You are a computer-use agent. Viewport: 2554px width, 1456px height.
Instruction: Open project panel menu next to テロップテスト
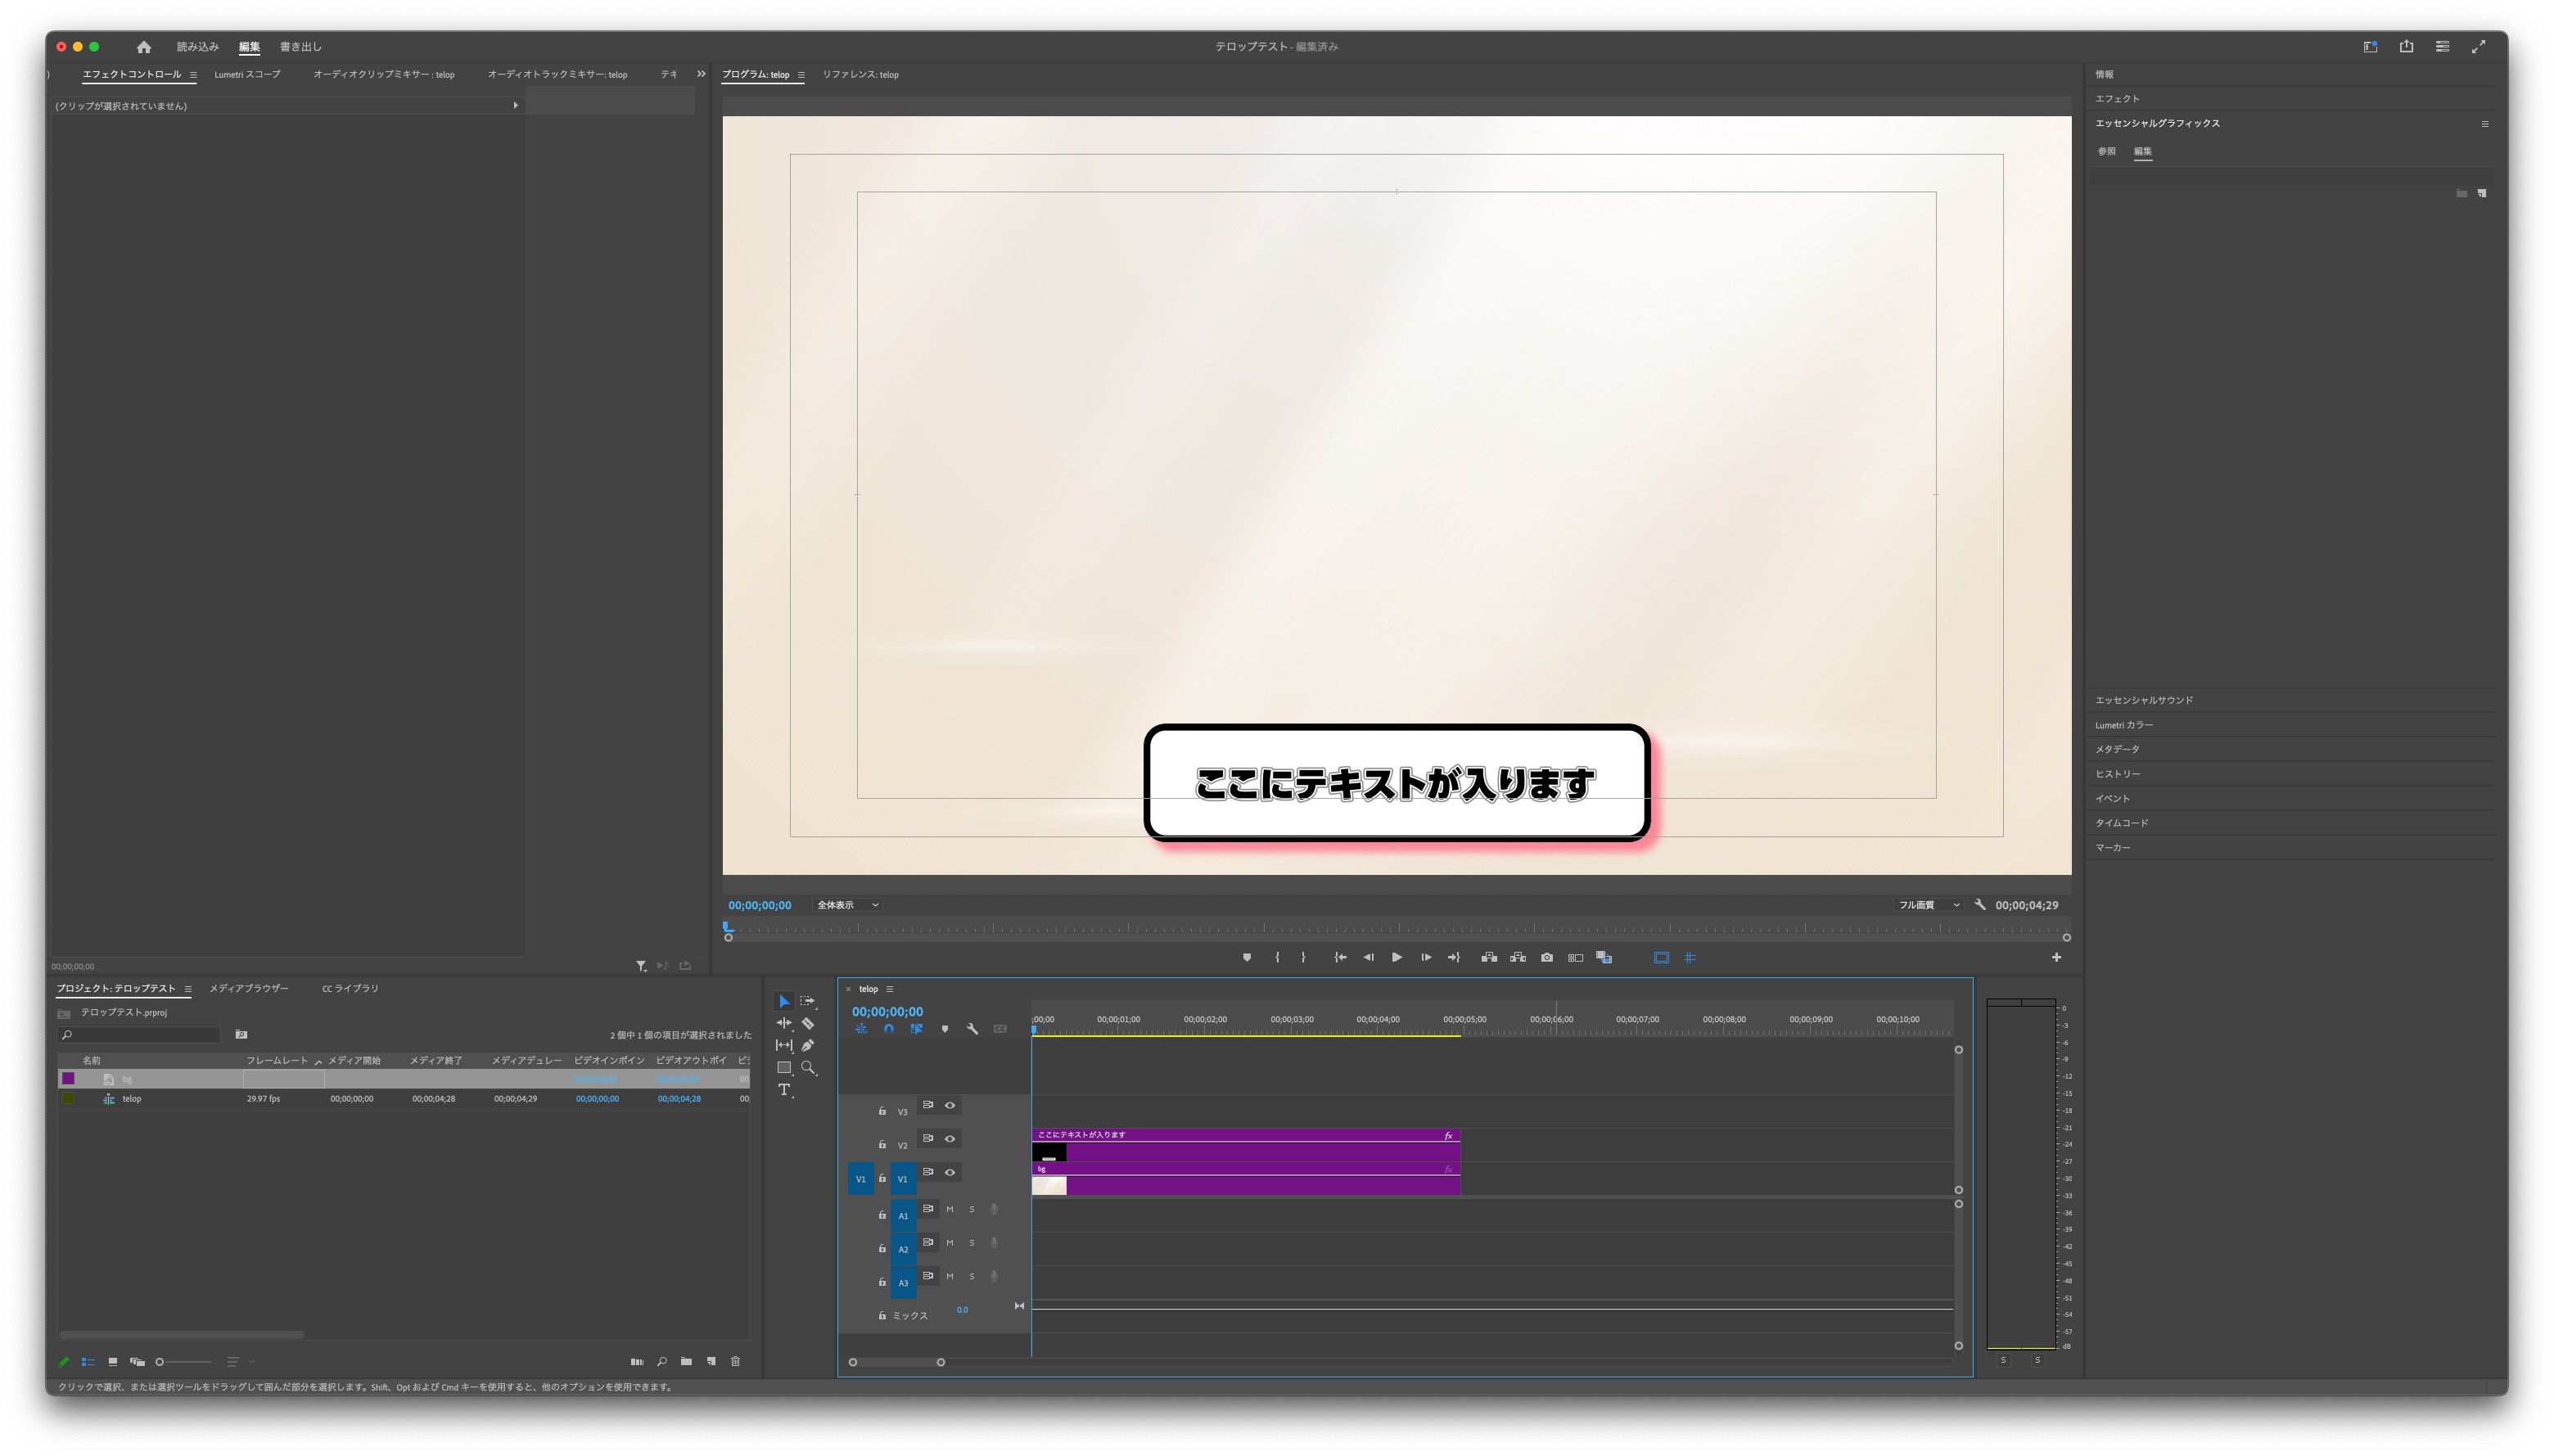pyautogui.click(x=187, y=989)
